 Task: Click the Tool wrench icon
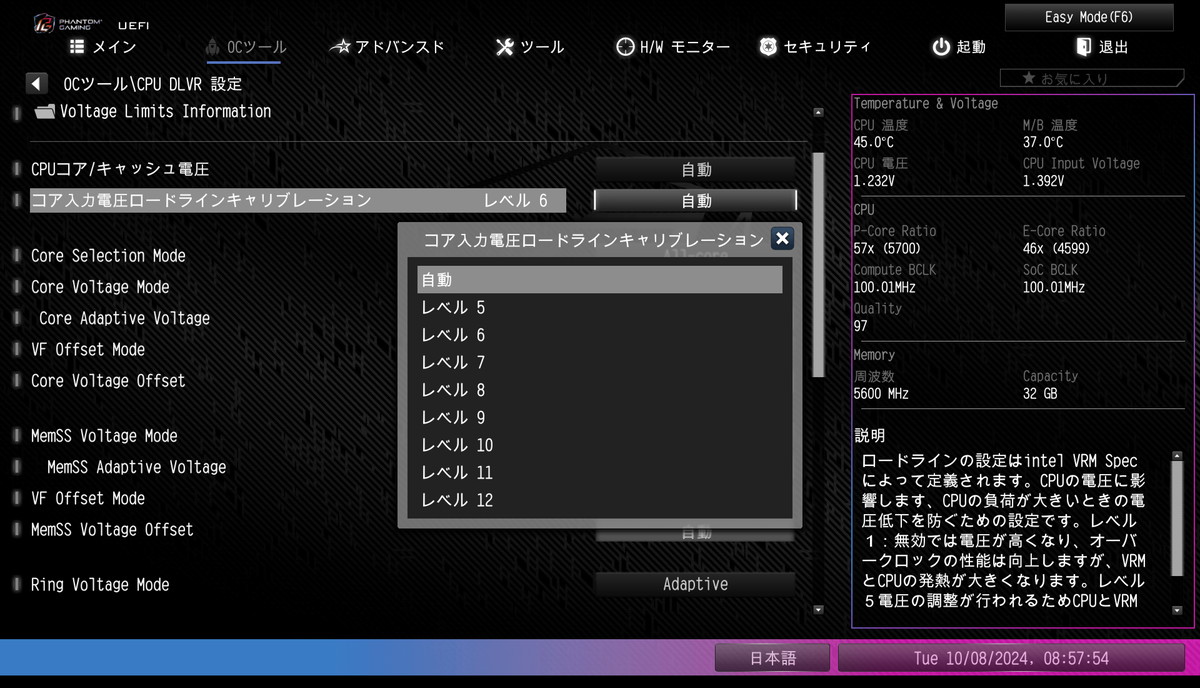pos(505,46)
